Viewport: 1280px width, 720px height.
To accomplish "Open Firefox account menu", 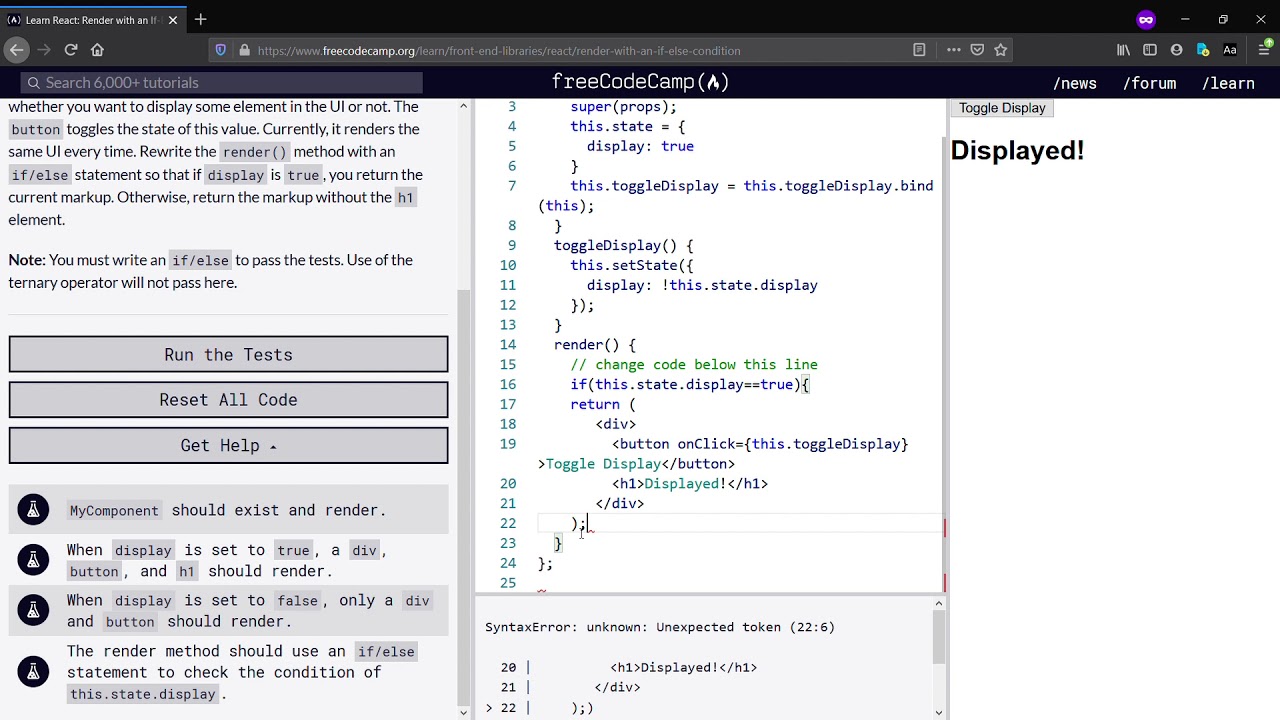I will pyautogui.click(x=1176, y=50).
